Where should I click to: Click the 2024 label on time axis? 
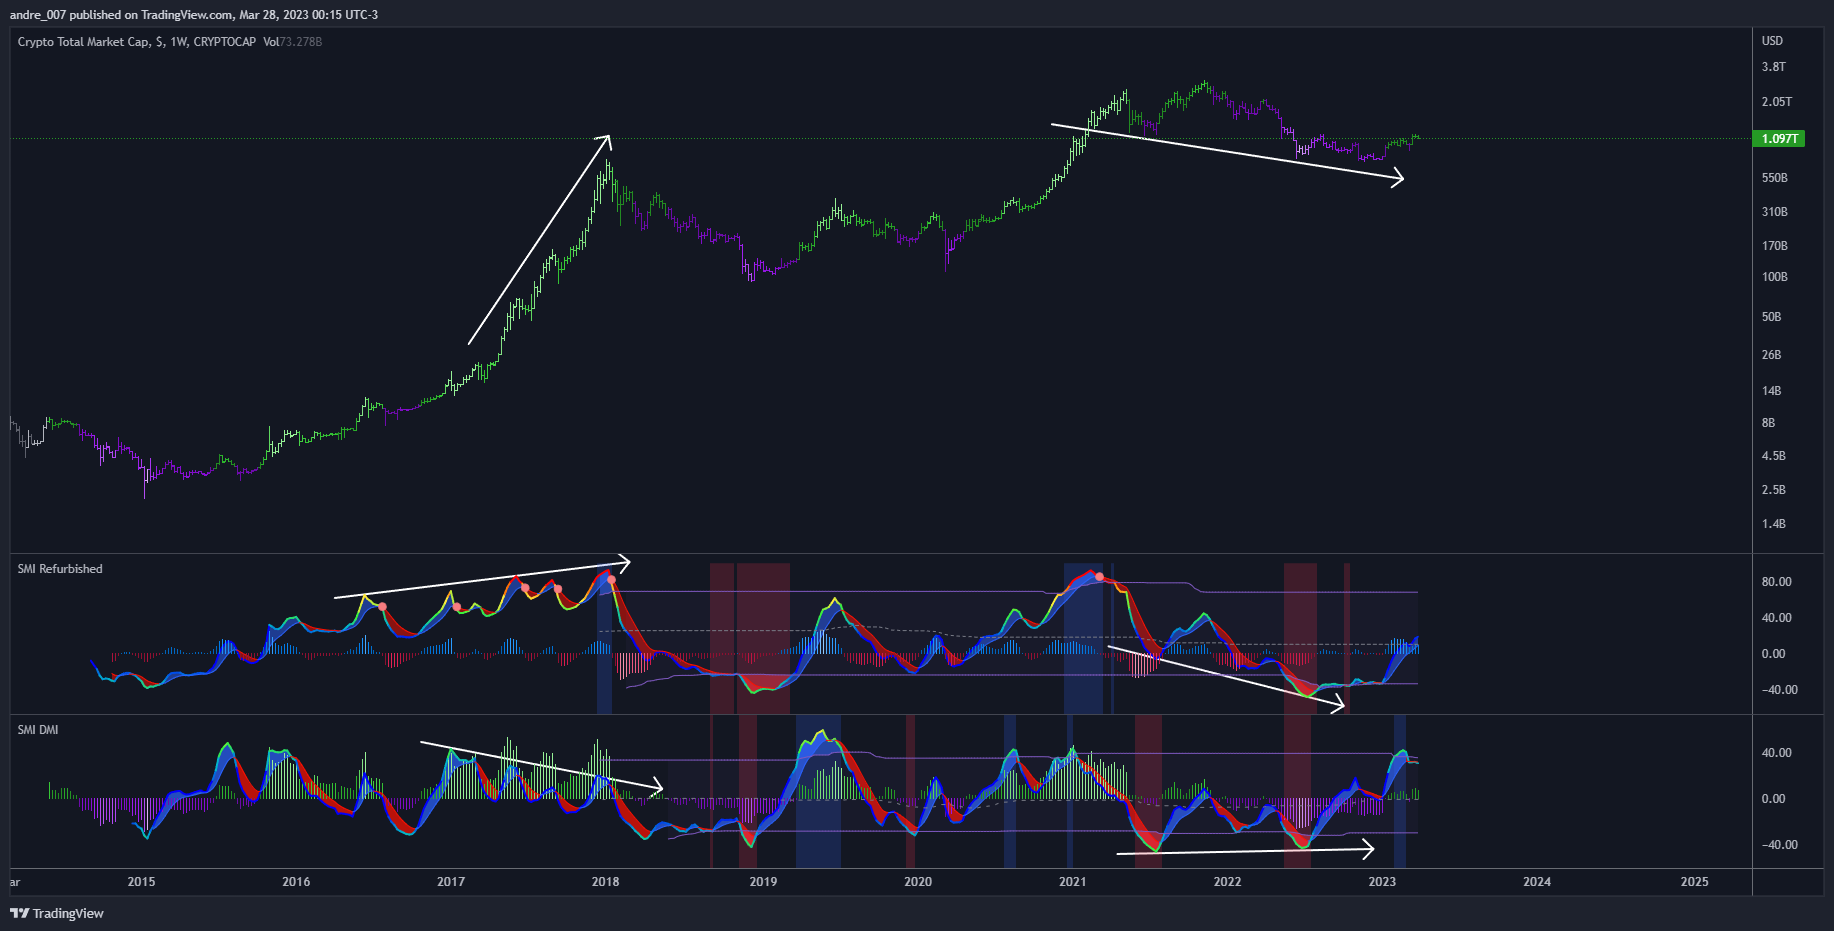[1537, 882]
